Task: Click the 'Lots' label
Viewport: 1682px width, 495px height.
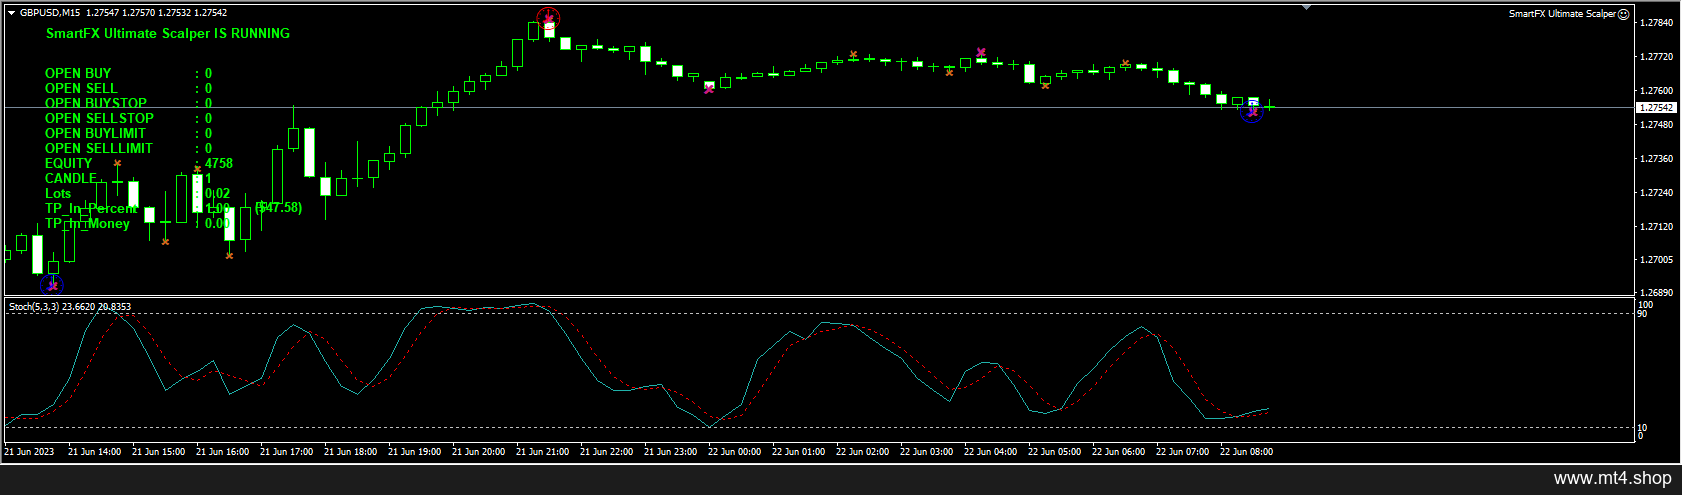Action: 58,193
